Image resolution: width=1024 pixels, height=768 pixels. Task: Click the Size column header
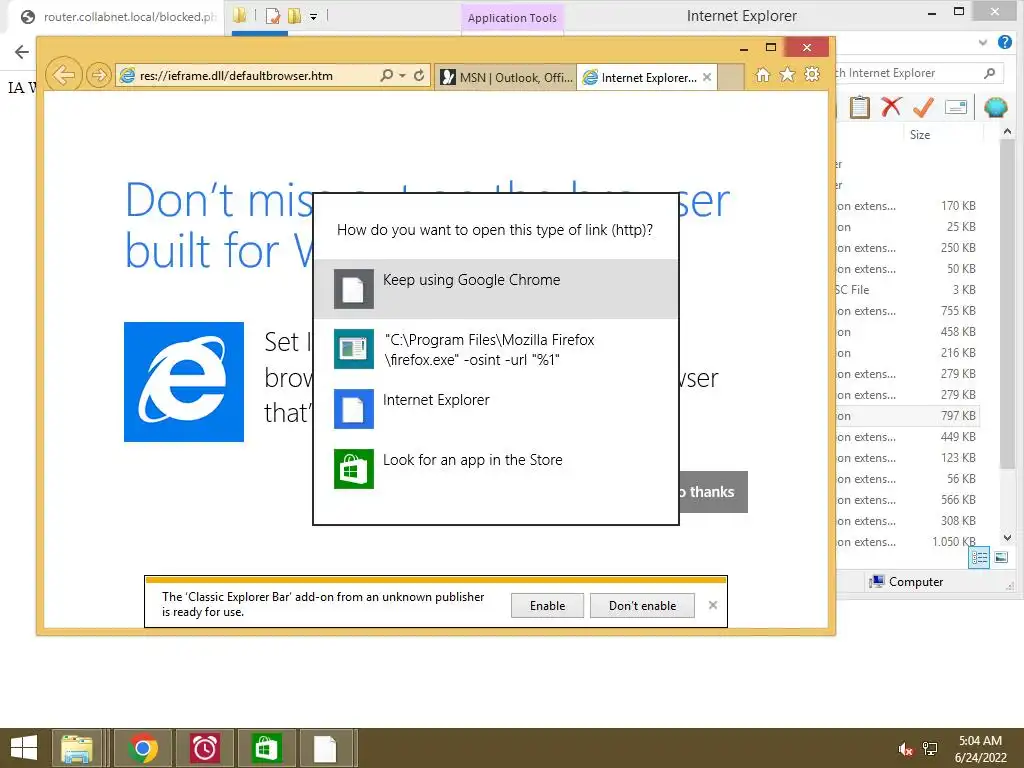(x=943, y=135)
